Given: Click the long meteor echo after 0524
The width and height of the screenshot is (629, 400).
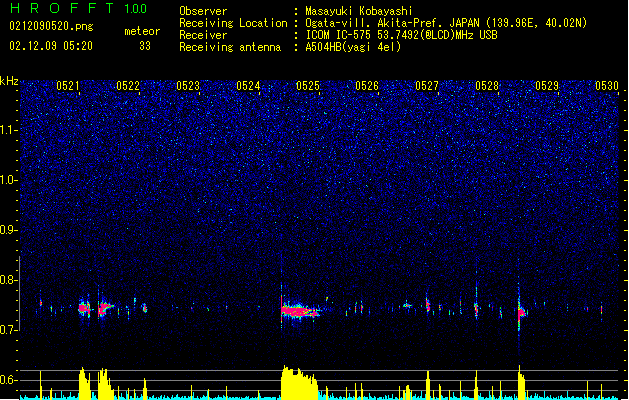Looking at the screenshot, I should [301, 310].
